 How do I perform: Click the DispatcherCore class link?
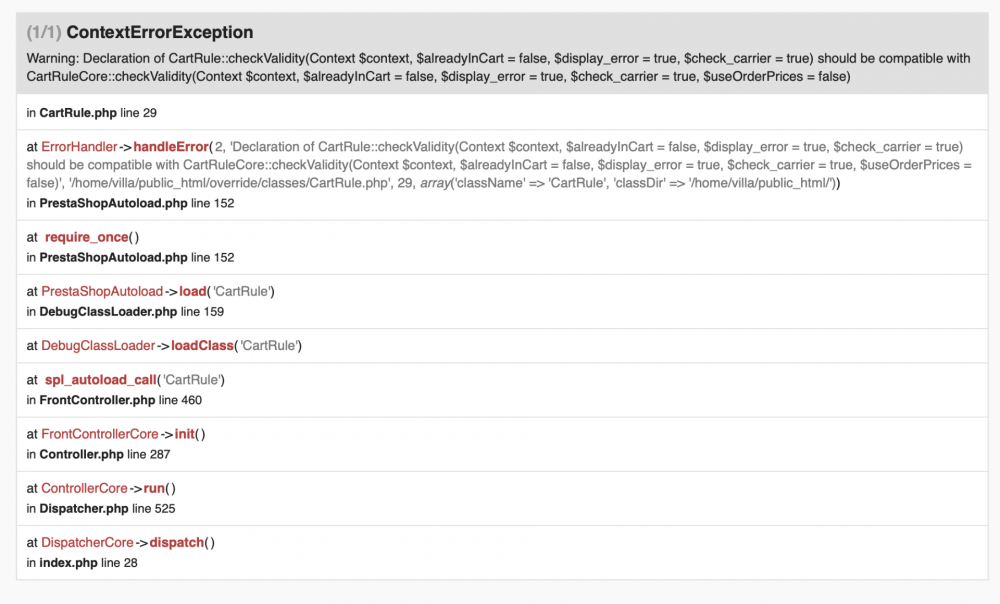(x=87, y=542)
